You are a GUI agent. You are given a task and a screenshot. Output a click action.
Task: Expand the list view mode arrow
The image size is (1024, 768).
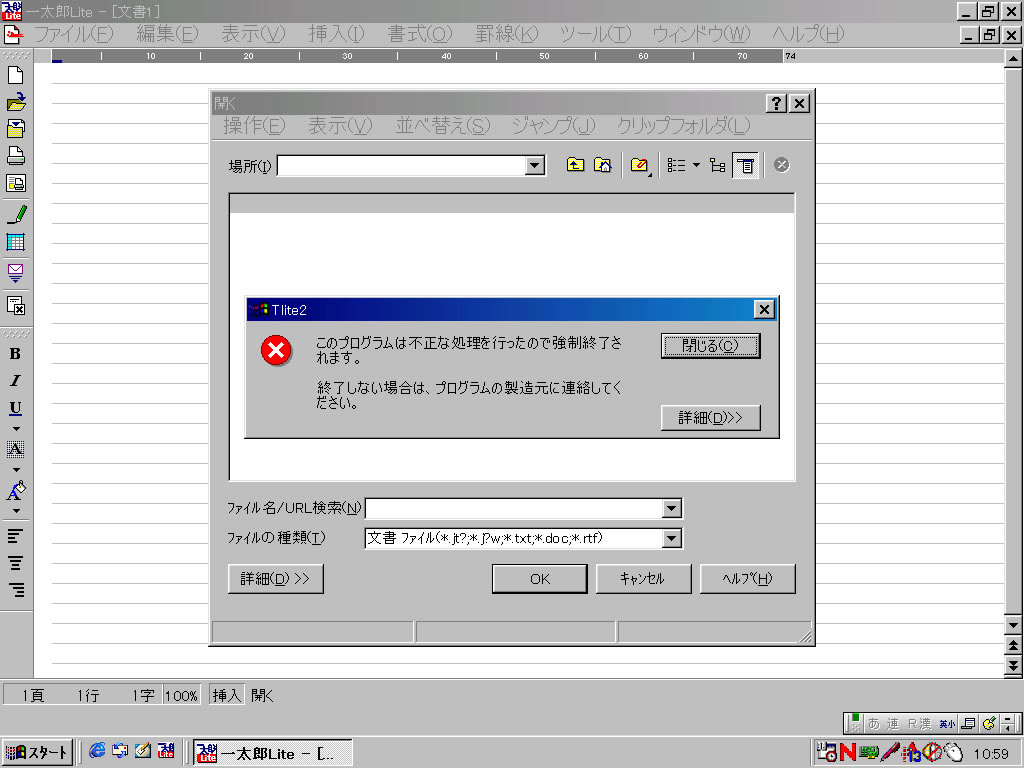click(696, 165)
